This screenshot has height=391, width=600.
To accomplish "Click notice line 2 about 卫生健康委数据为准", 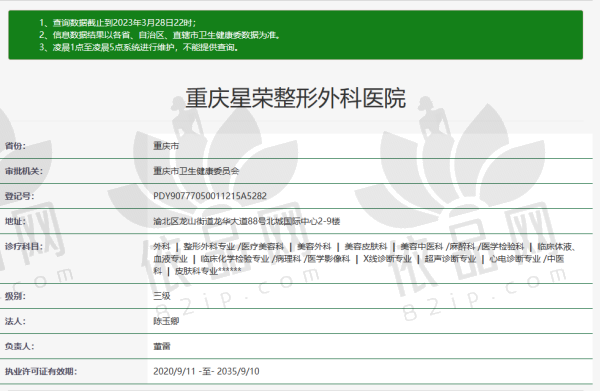I will pos(160,35).
